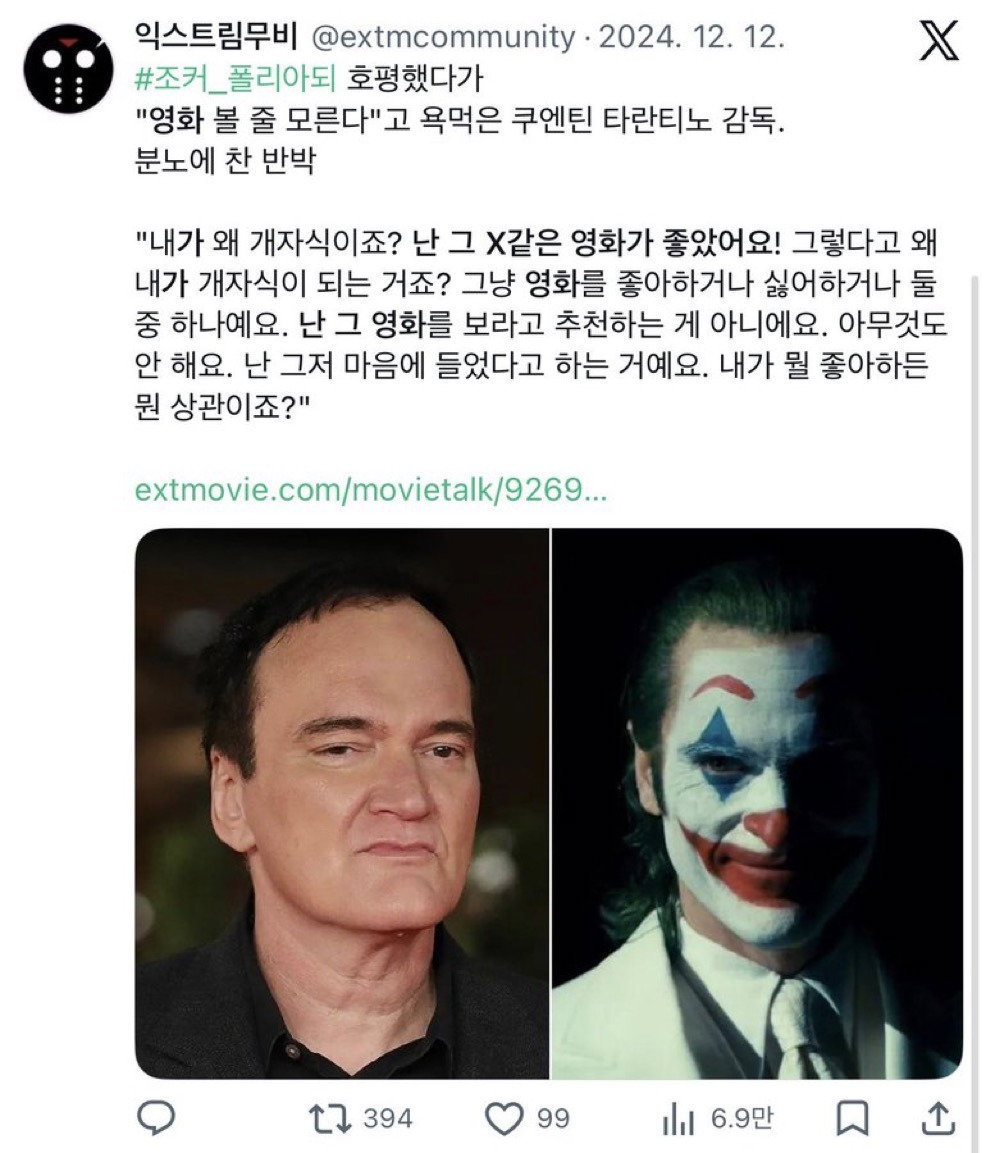Screen dimensions: 986x1153
Task: Click the 394 repost count
Action: click(x=387, y=1118)
